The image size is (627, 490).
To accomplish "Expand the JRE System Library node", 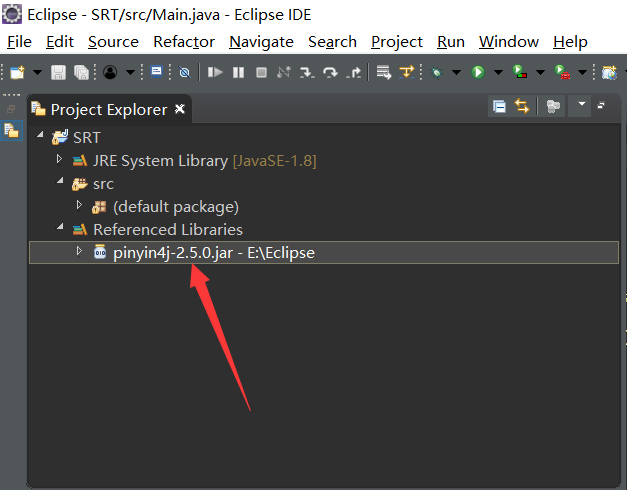I will (59, 160).
